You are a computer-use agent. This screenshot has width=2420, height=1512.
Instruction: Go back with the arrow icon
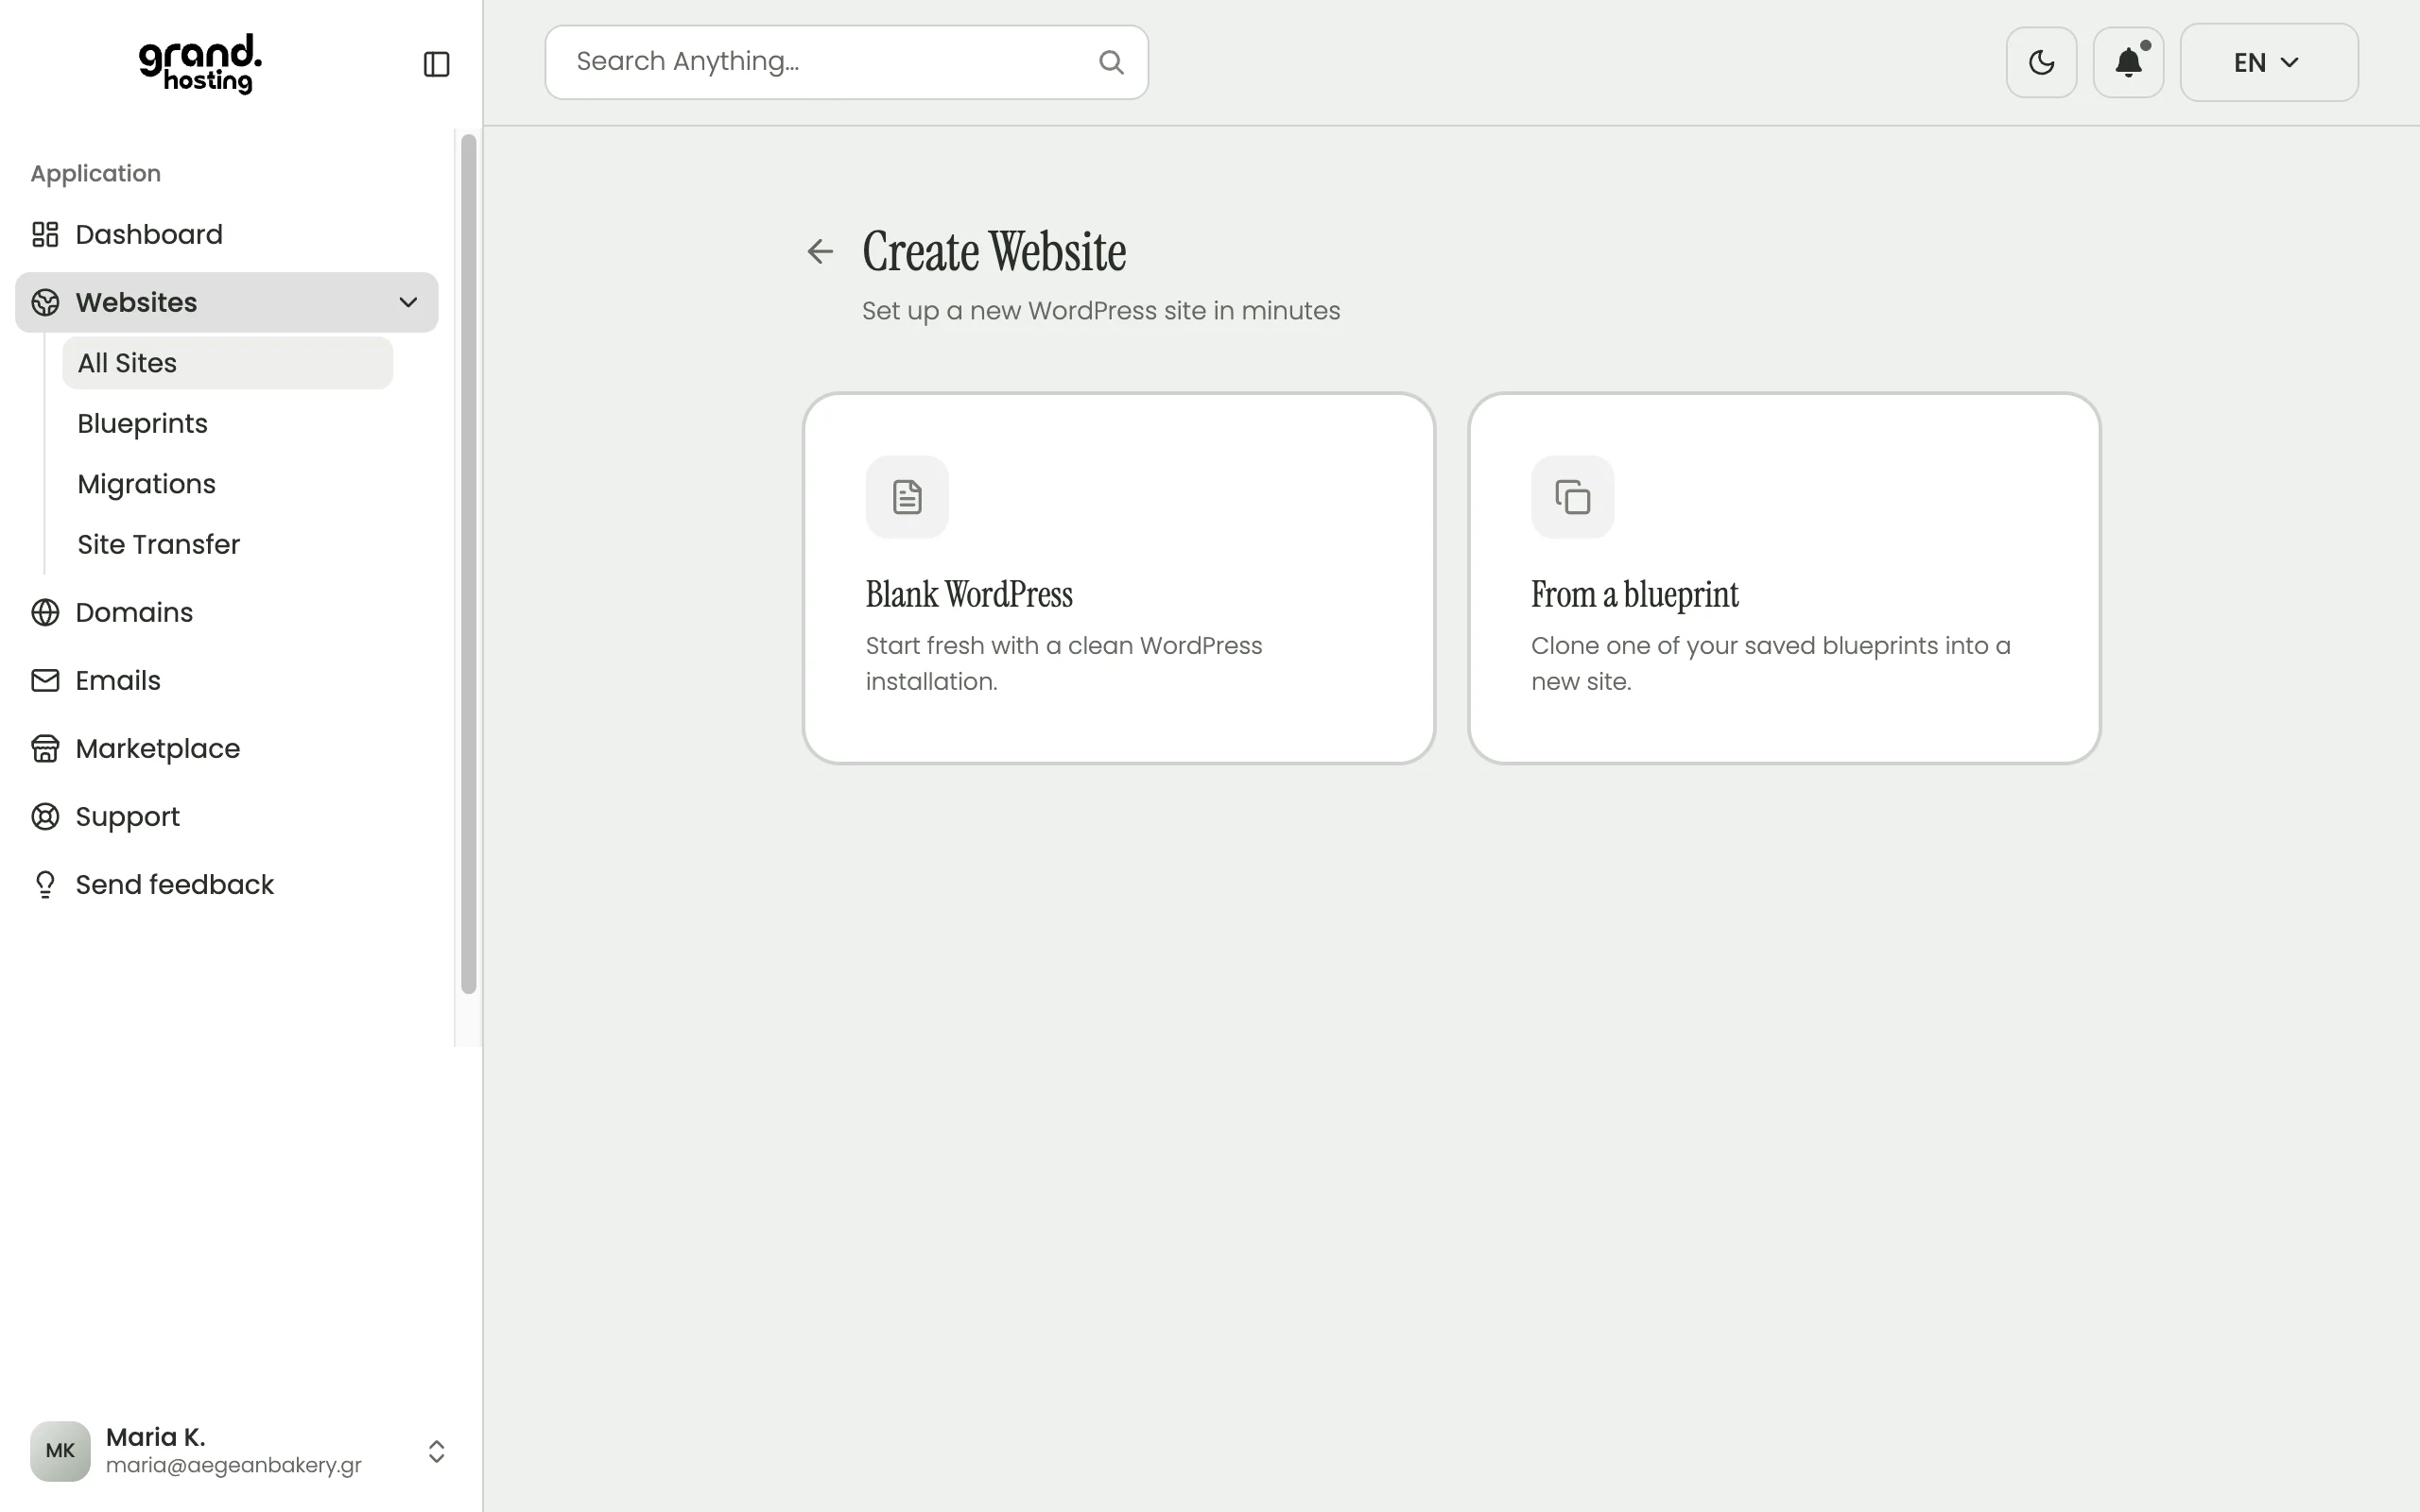(x=820, y=251)
